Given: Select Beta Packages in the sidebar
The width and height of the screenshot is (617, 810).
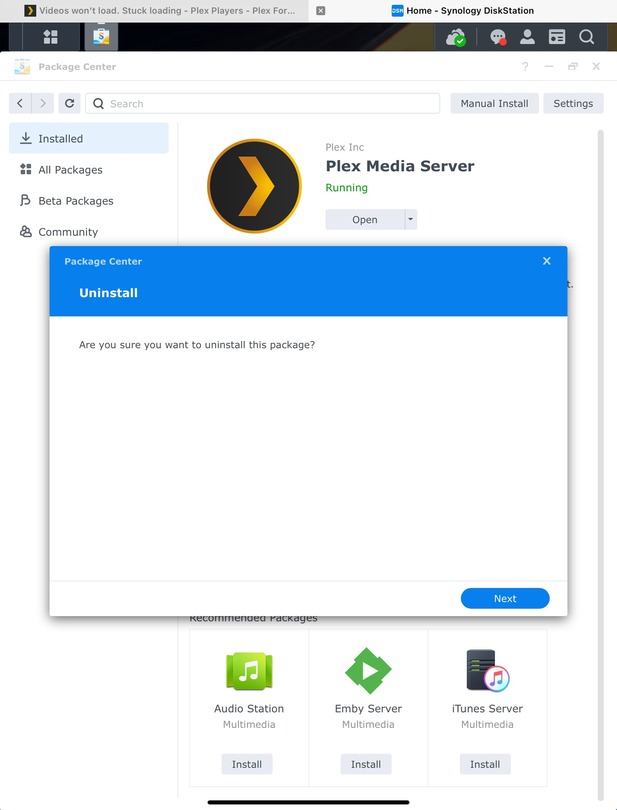Looking at the screenshot, I should (89, 200).
